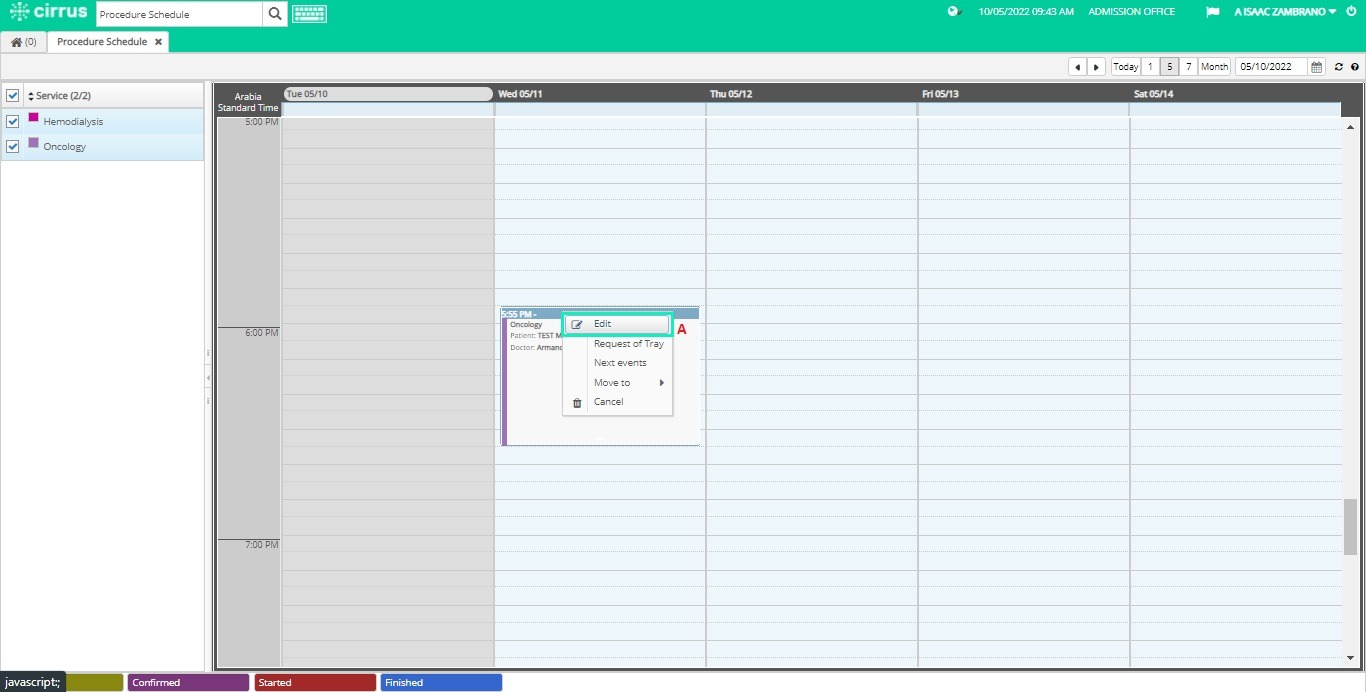Open the on-screen keyboard icon

tap(309, 14)
